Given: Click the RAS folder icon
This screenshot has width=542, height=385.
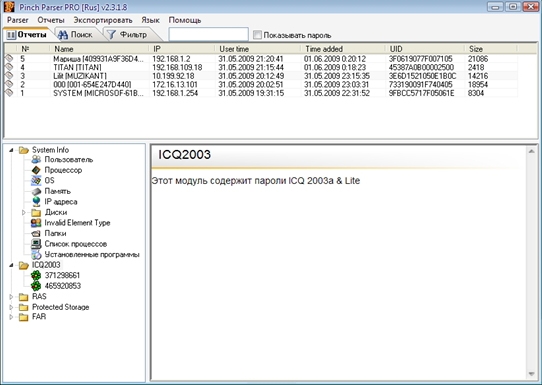Looking at the screenshot, I should click(24, 297).
